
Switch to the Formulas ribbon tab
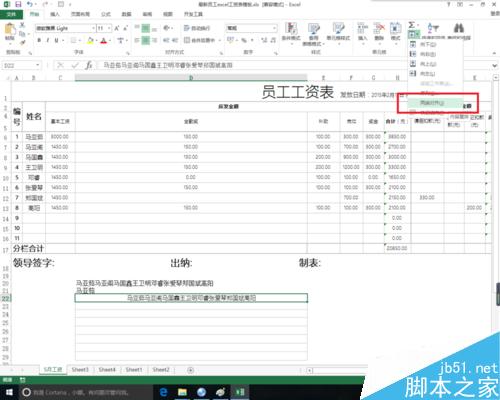point(106,14)
